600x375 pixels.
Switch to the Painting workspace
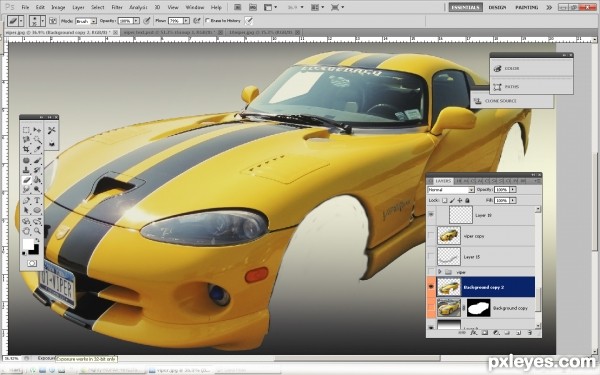(527, 7)
